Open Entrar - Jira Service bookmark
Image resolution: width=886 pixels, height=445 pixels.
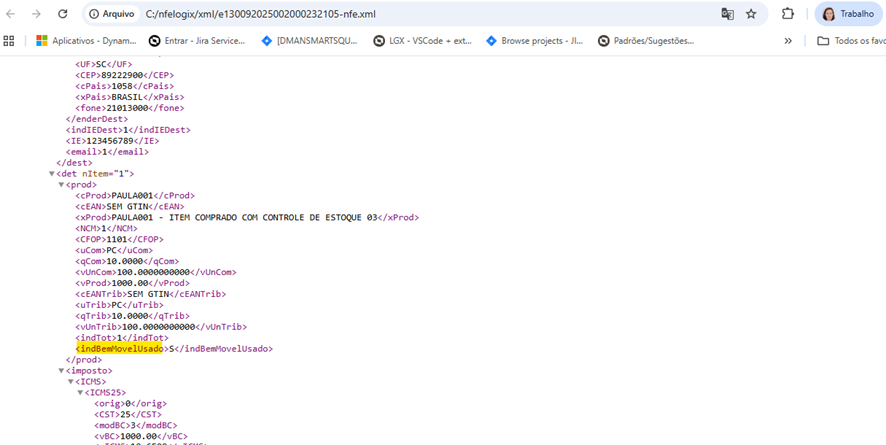197,41
